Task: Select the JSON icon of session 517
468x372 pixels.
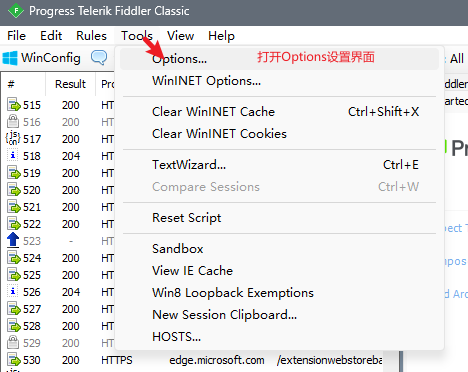Action: pyautogui.click(x=13, y=138)
